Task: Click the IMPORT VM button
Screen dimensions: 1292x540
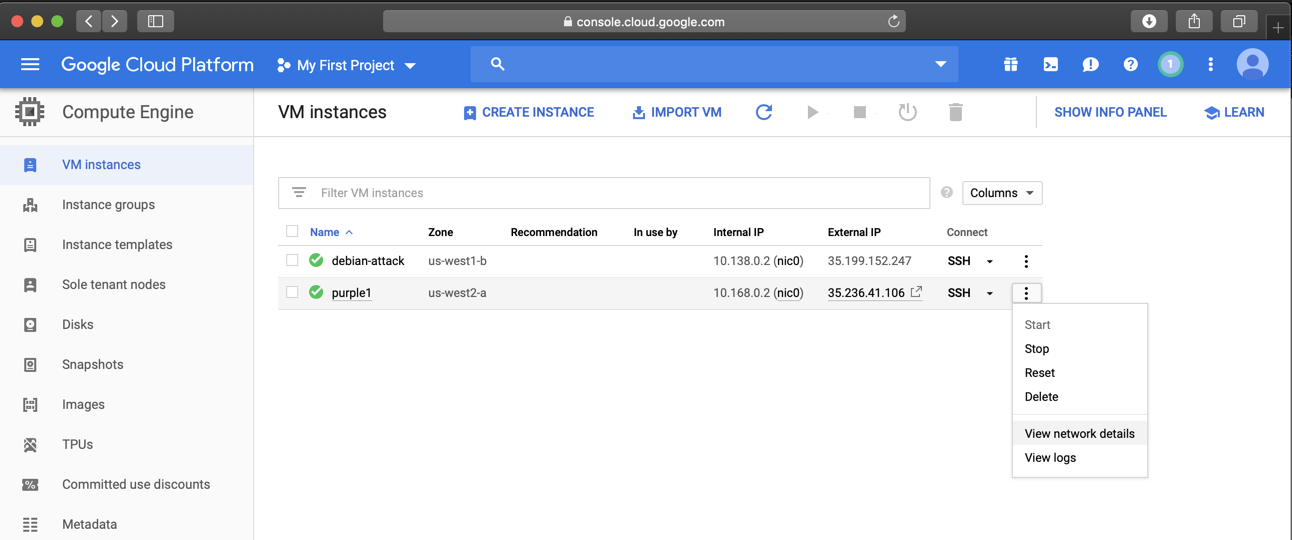Action: [677, 112]
